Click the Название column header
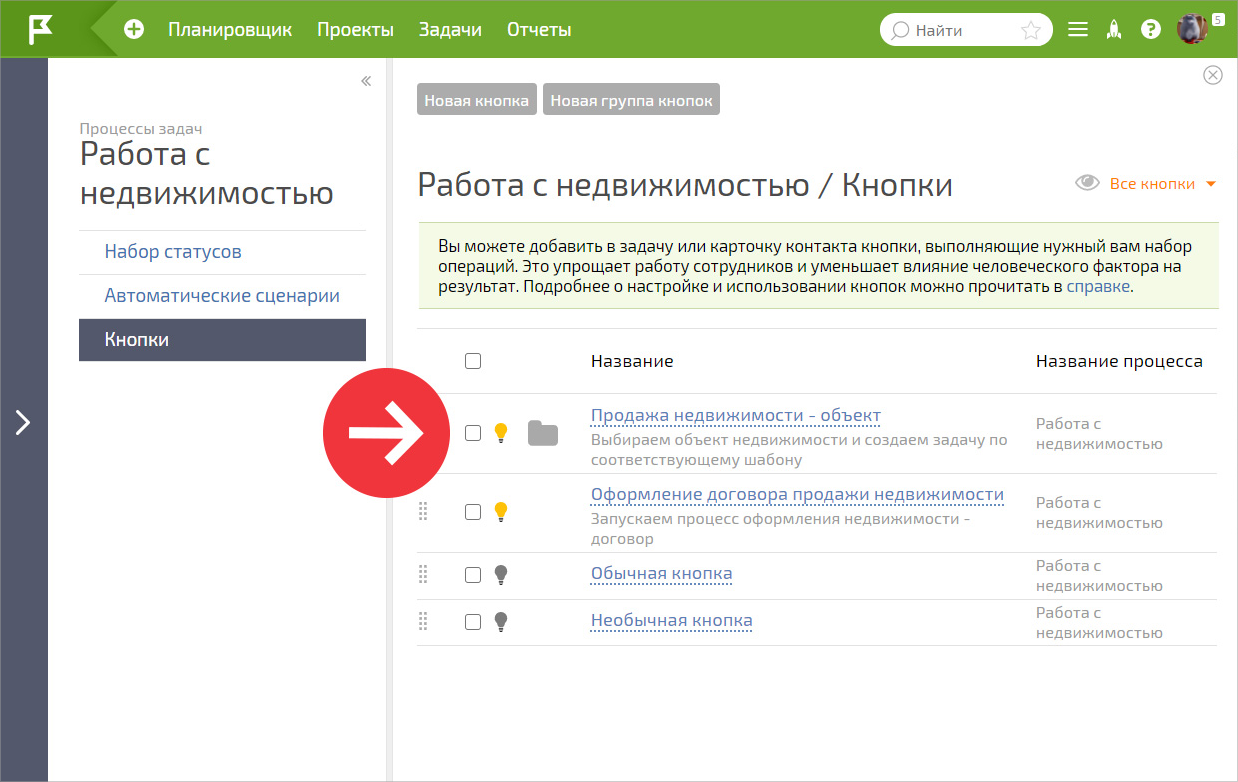Image resolution: width=1238 pixels, height=782 pixels. pos(632,361)
